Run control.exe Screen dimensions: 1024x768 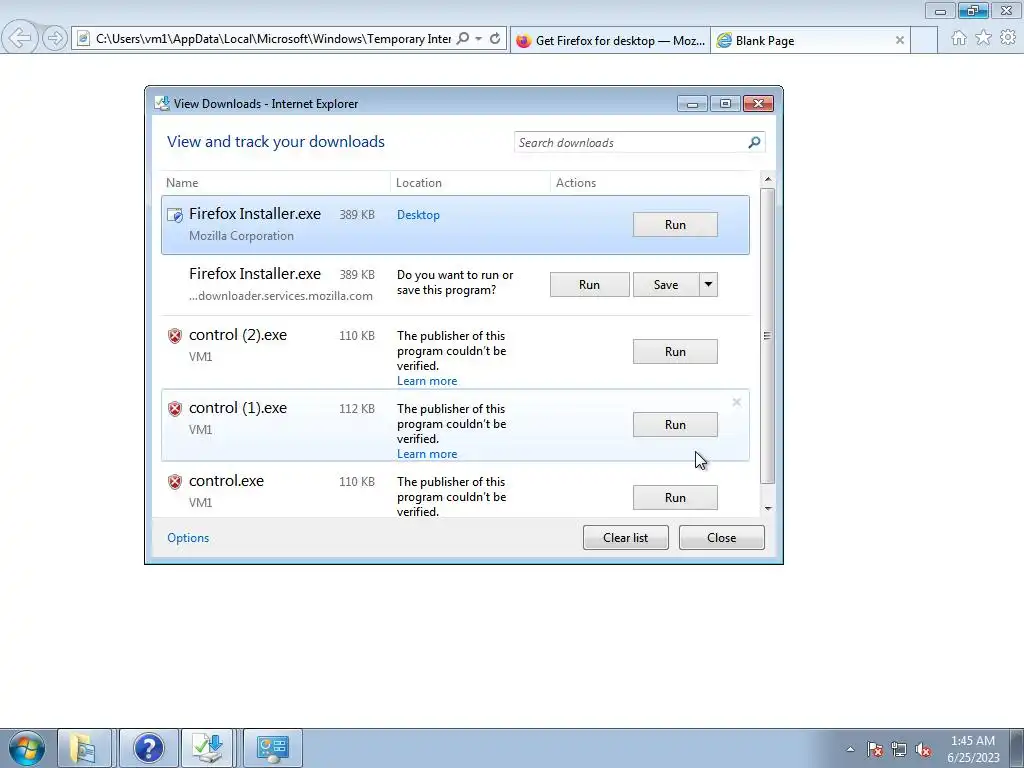click(675, 498)
